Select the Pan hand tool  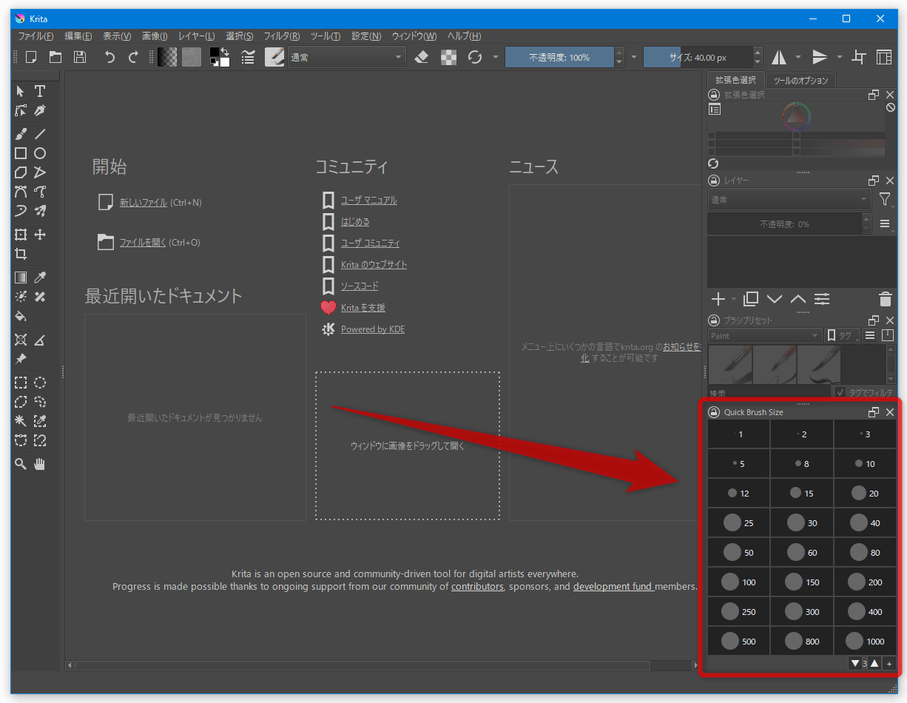[x=40, y=463]
